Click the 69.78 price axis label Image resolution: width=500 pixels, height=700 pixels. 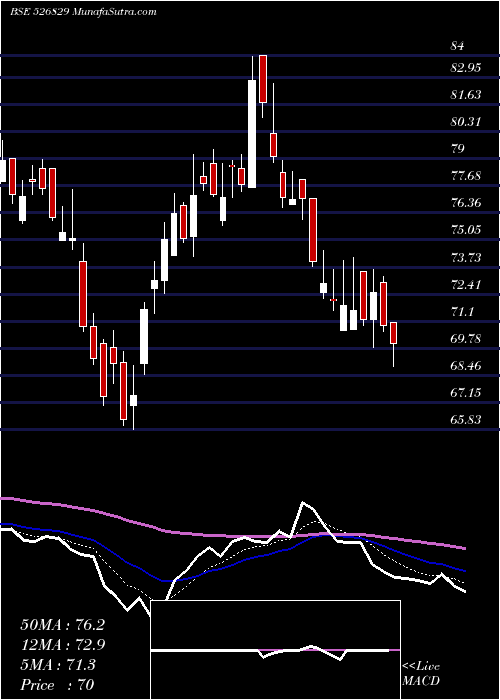point(466,339)
